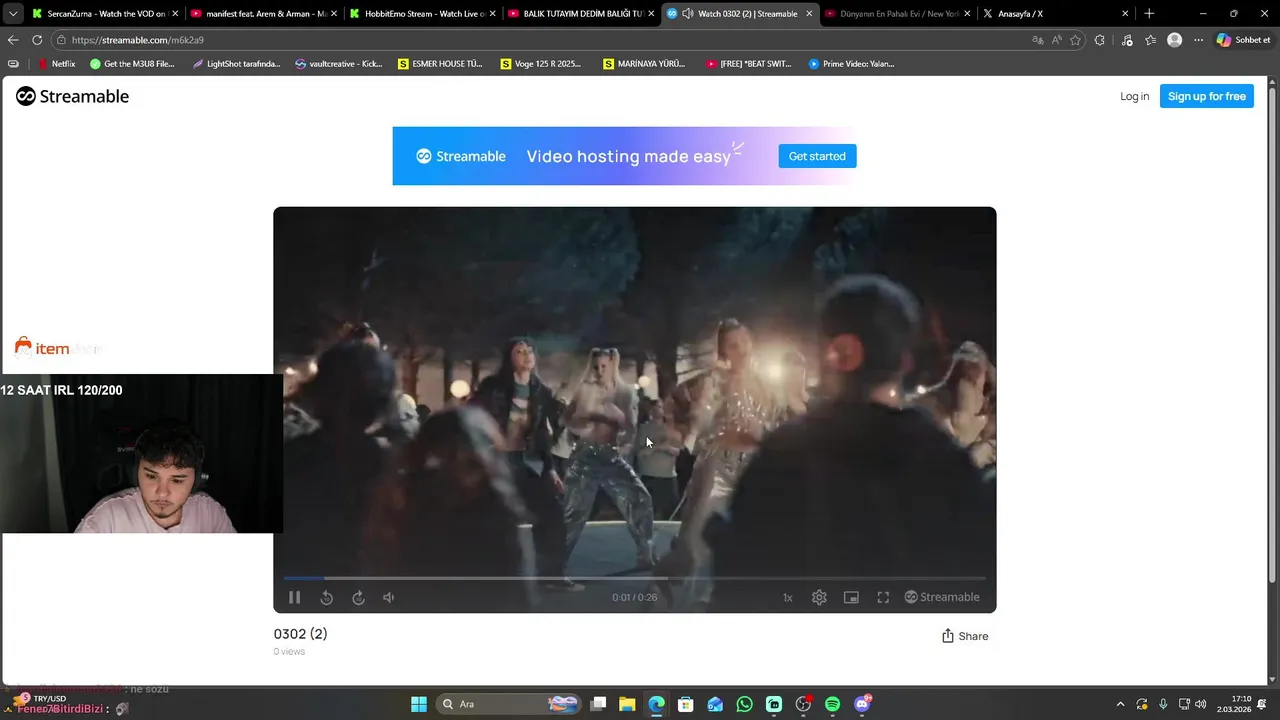
Task: Click the translate page icon
Action: coord(1037,40)
